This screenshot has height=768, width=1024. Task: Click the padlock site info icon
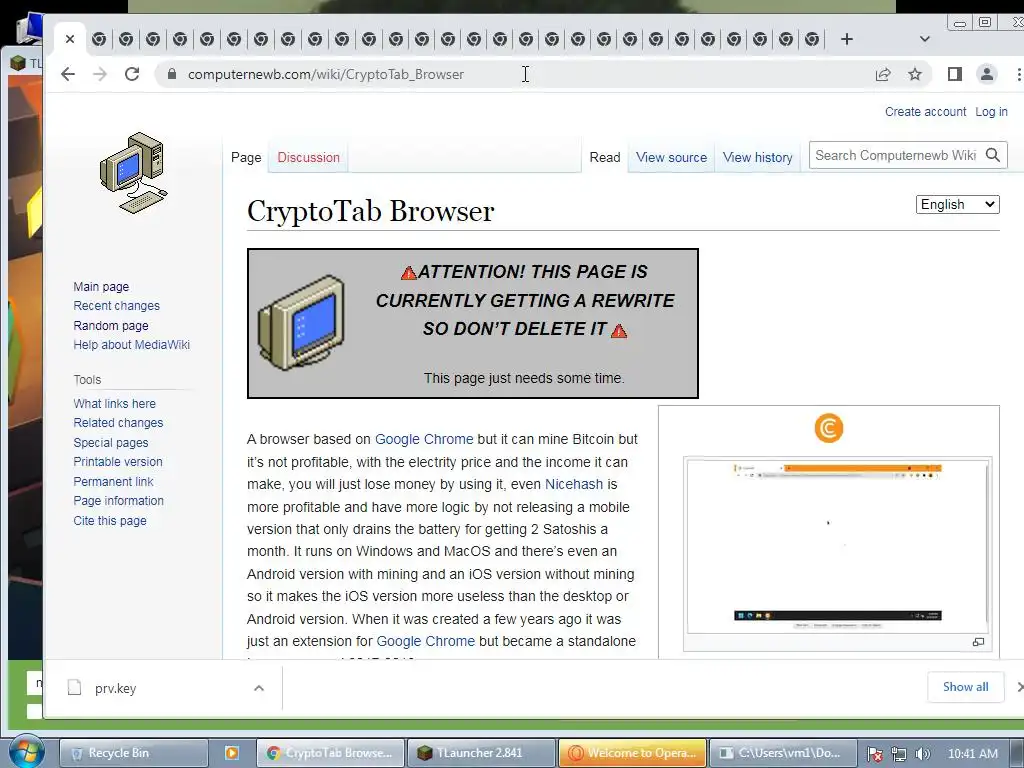(172, 74)
